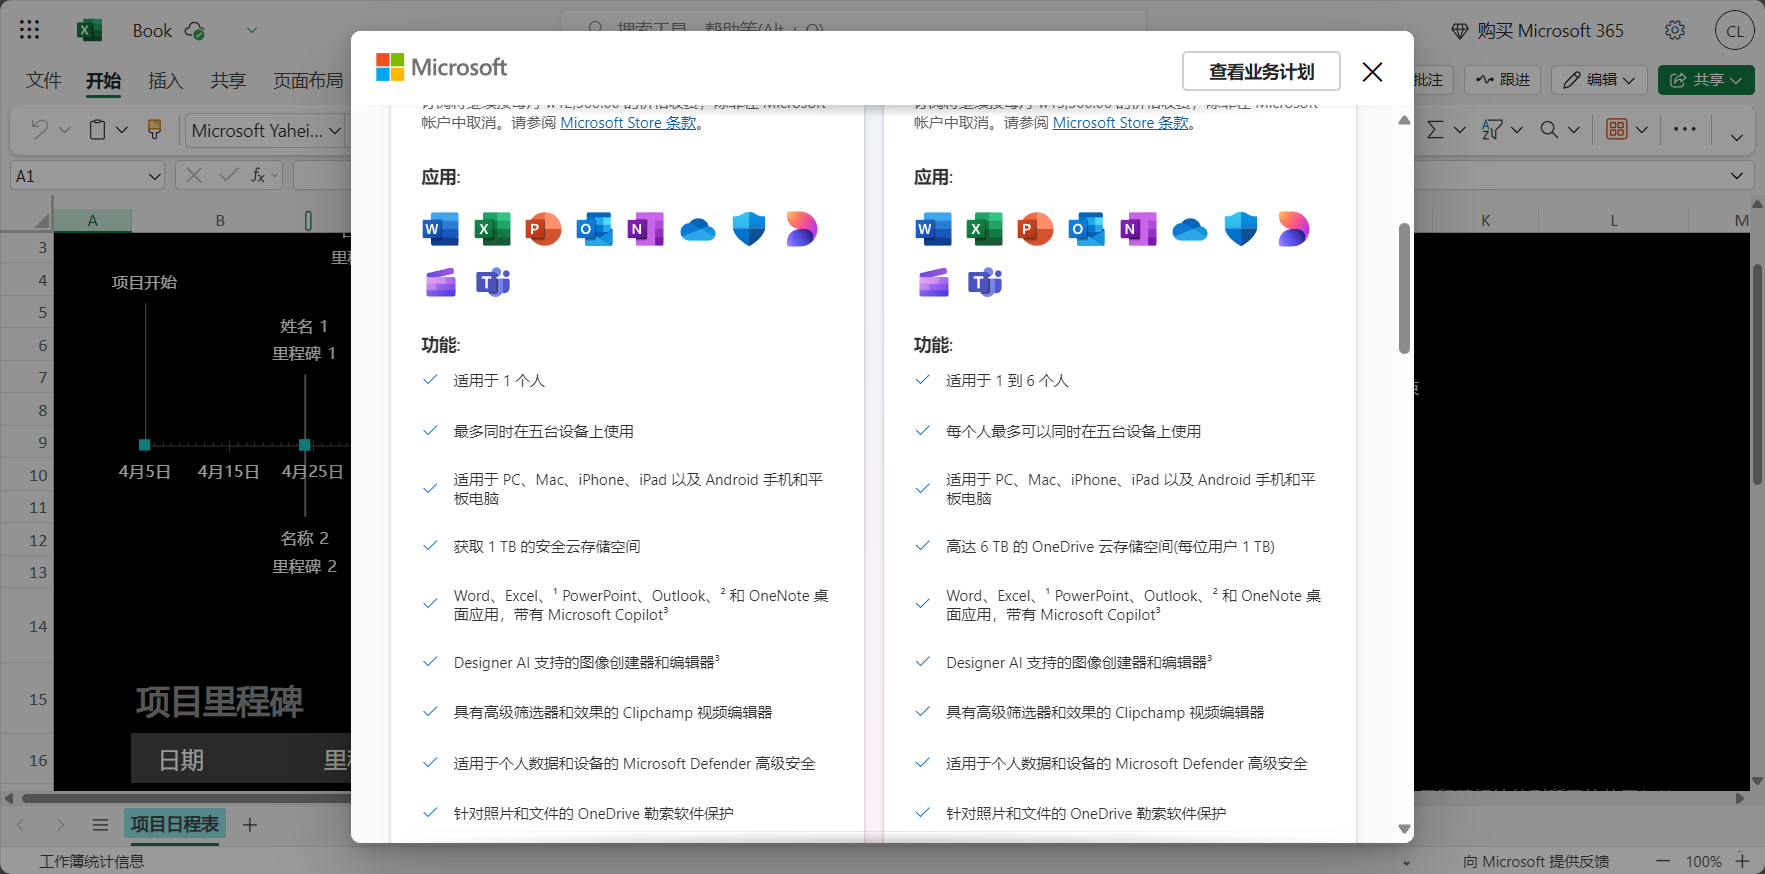
Task: Click the Teams icon in right plan
Action: click(985, 282)
